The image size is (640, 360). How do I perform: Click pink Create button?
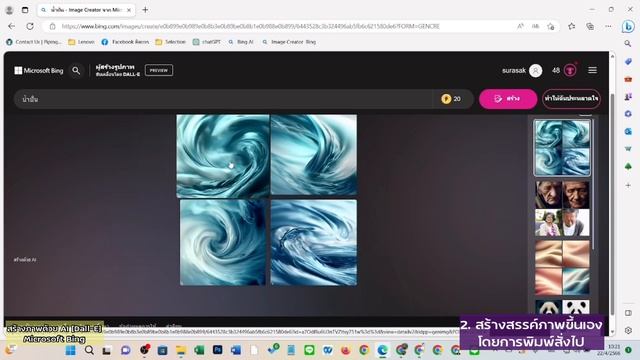(x=508, y=99)
